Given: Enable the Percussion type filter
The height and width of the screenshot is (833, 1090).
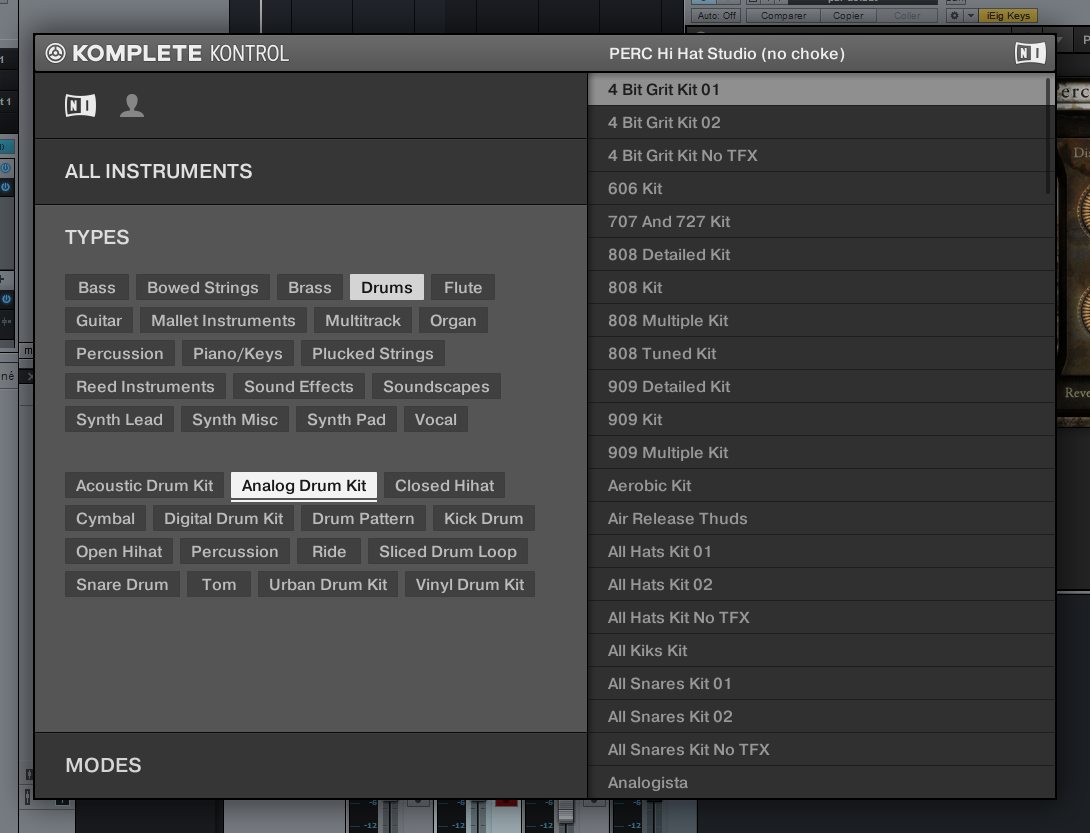Looking at the screenshot, I should (x=119, y=353).
